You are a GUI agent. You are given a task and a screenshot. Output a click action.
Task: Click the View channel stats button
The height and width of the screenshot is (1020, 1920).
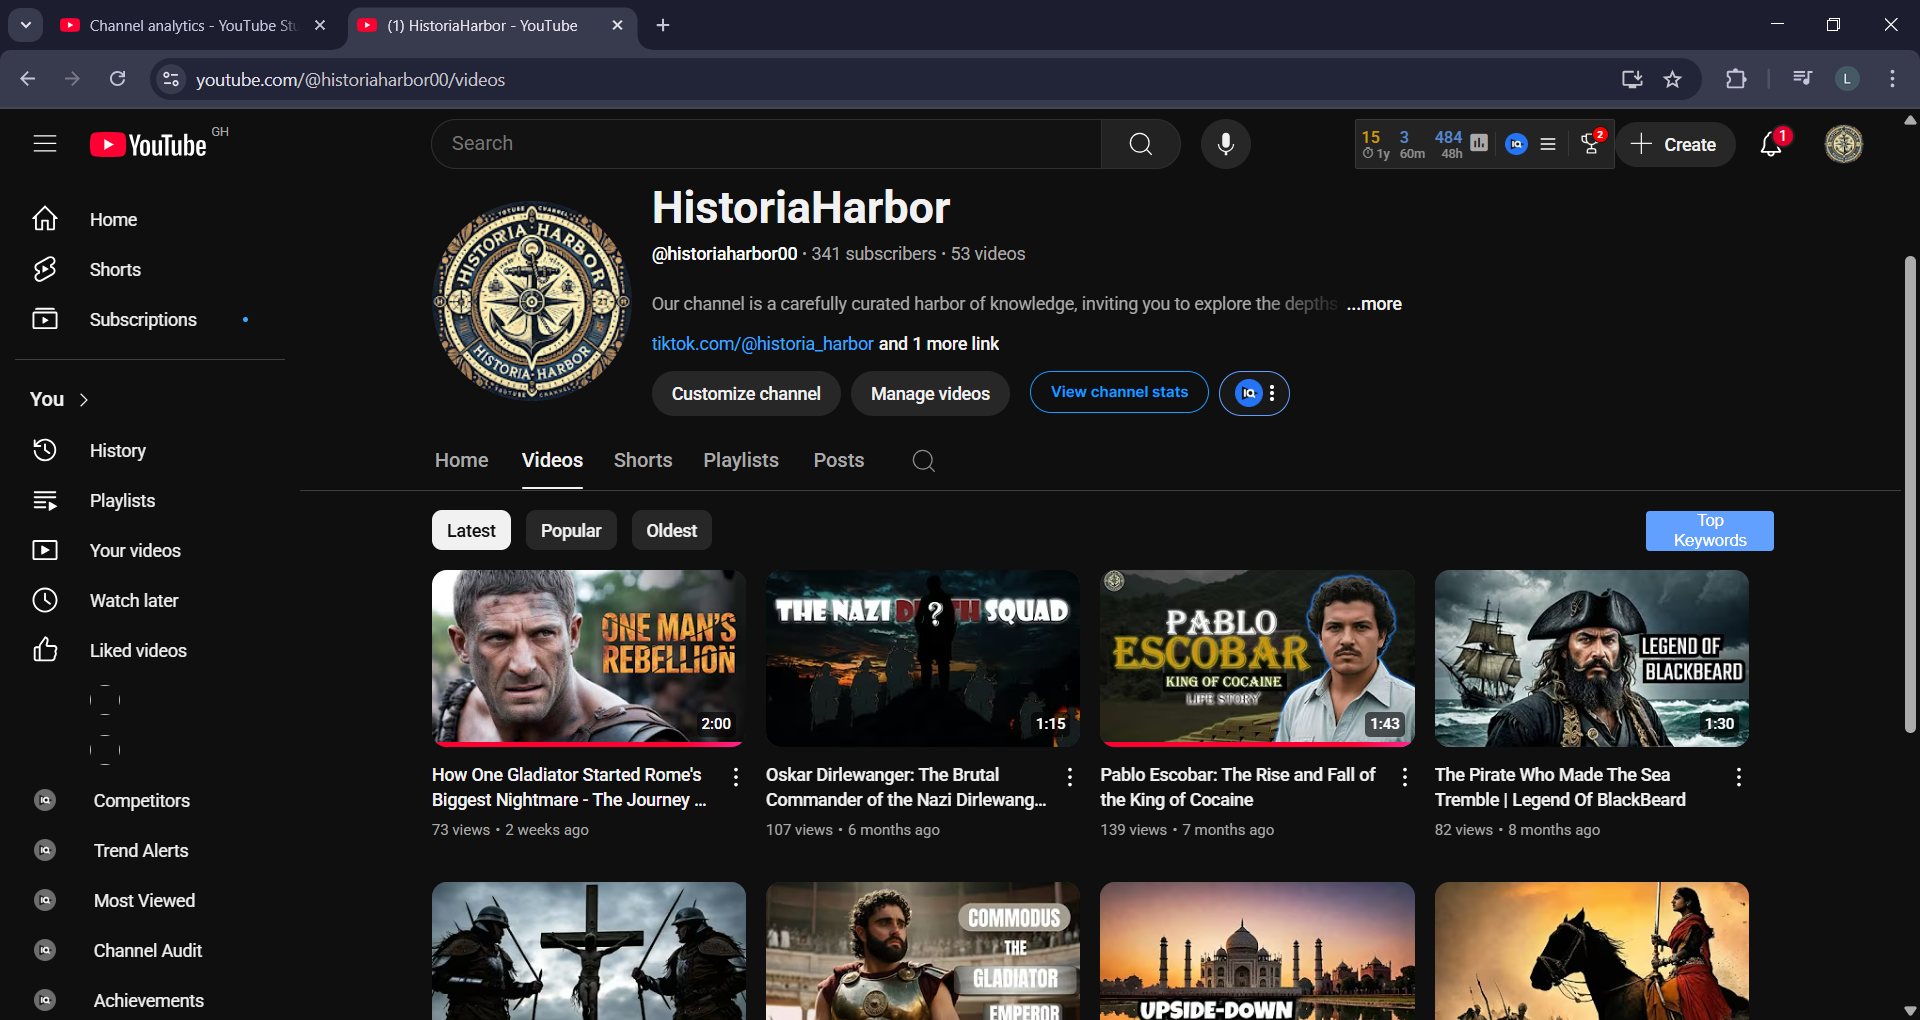1119,393
